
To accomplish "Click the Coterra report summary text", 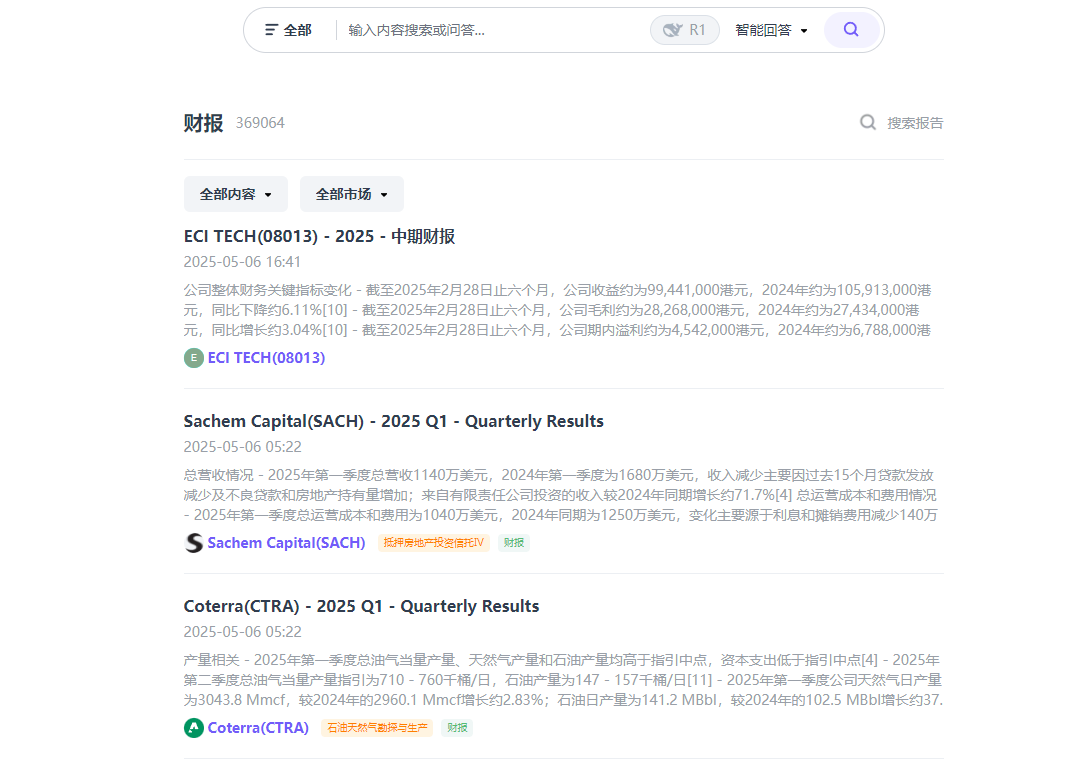I will click(563, 680).
